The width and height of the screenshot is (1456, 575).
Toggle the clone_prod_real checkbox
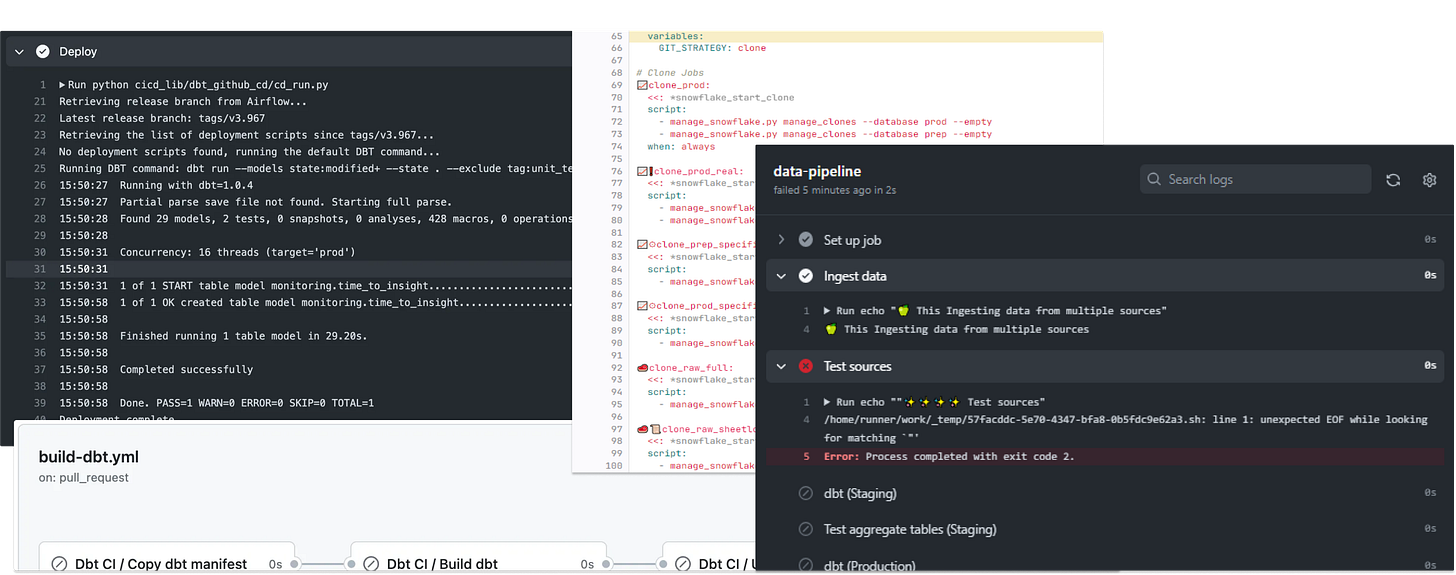click(642, 172)
